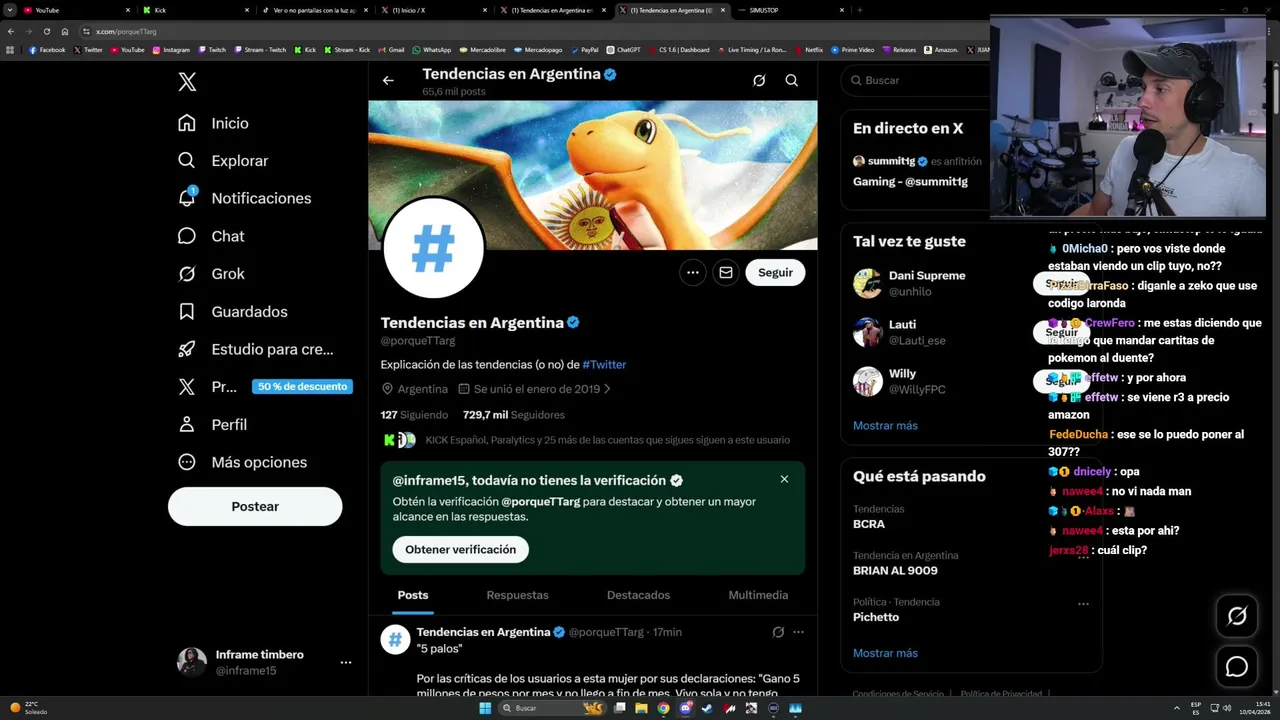1280x720 pixels.
Task: Click the back arrow in profile header
Action: click(388, 81)
